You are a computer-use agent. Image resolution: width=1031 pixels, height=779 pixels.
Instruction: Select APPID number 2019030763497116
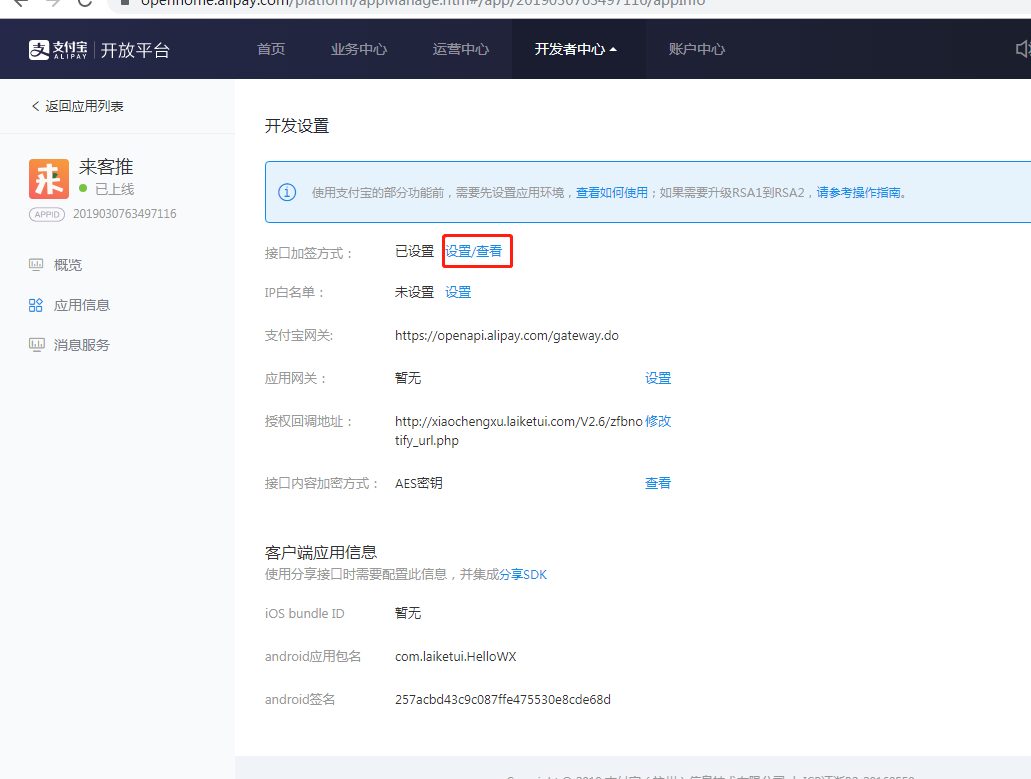coord(124,214)
